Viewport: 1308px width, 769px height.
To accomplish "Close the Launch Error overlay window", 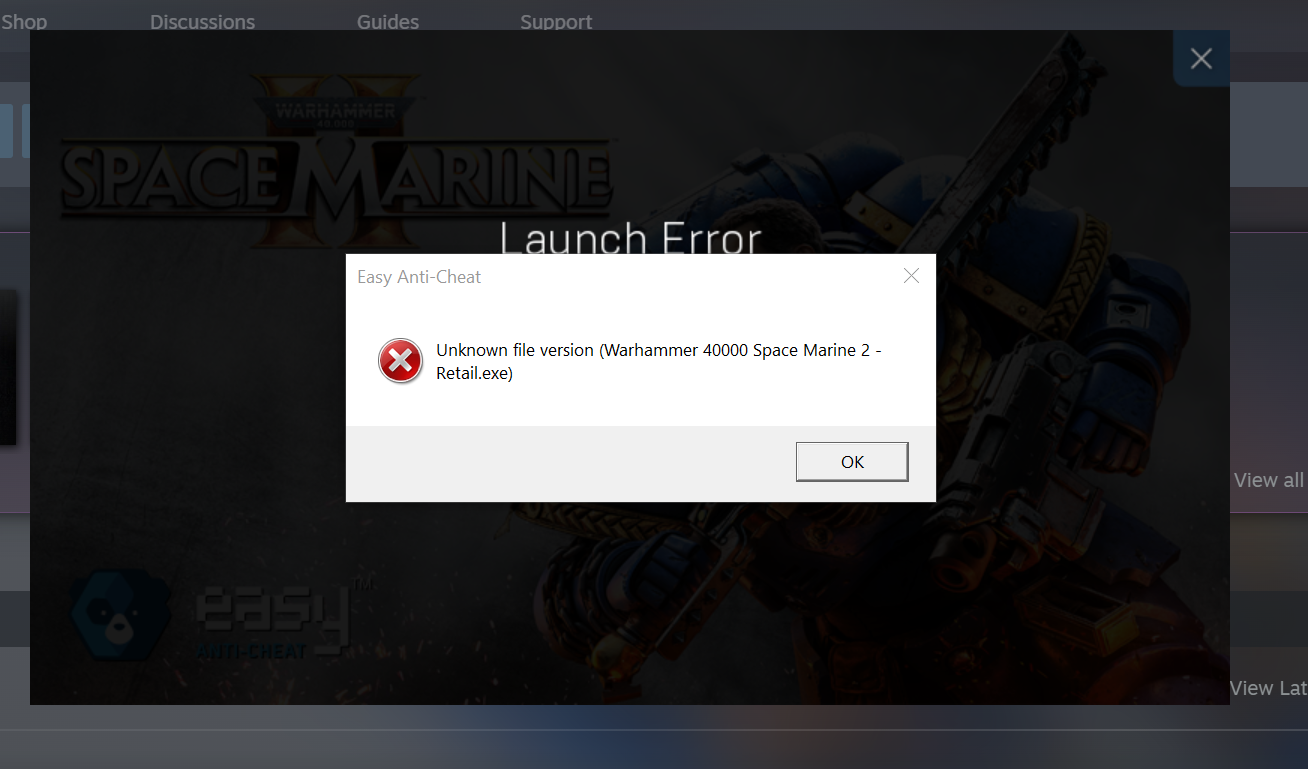I will [1201, 59].
